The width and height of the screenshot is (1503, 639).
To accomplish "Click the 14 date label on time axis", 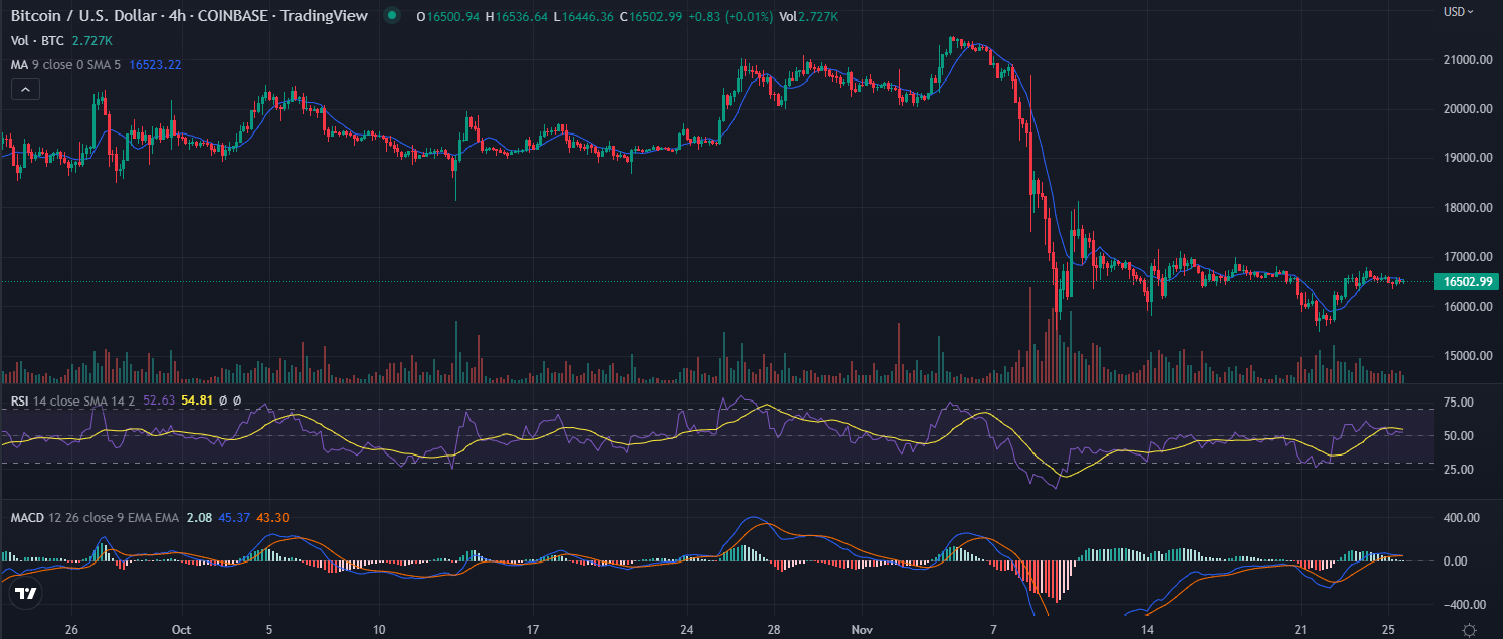I will (1147, 631).
